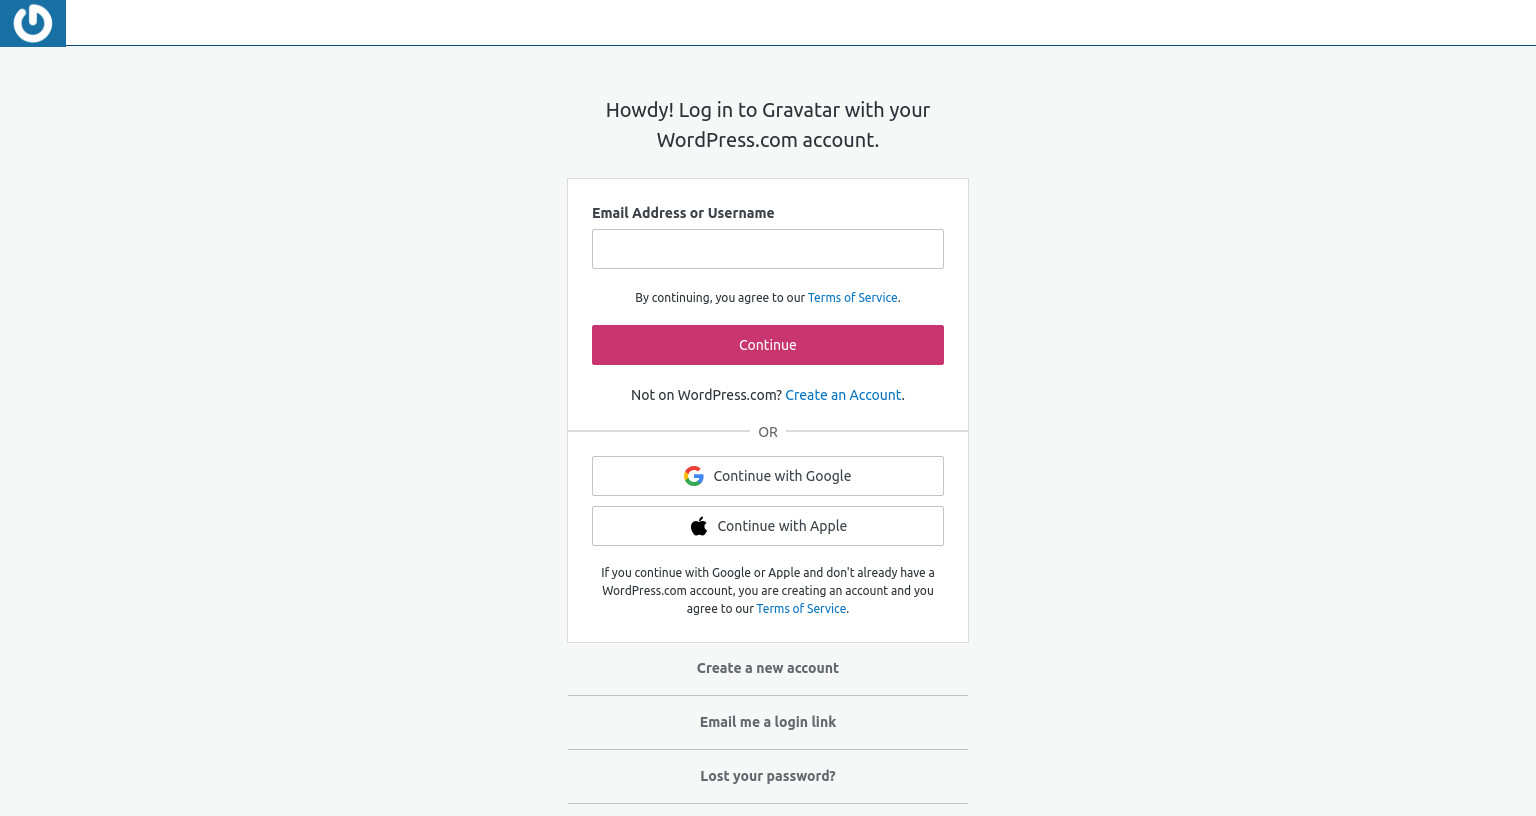Click the Google or Apple disclaimer paragraph
The height and width of the screenshot is (816, 1536).
click(x=768, y=591)
